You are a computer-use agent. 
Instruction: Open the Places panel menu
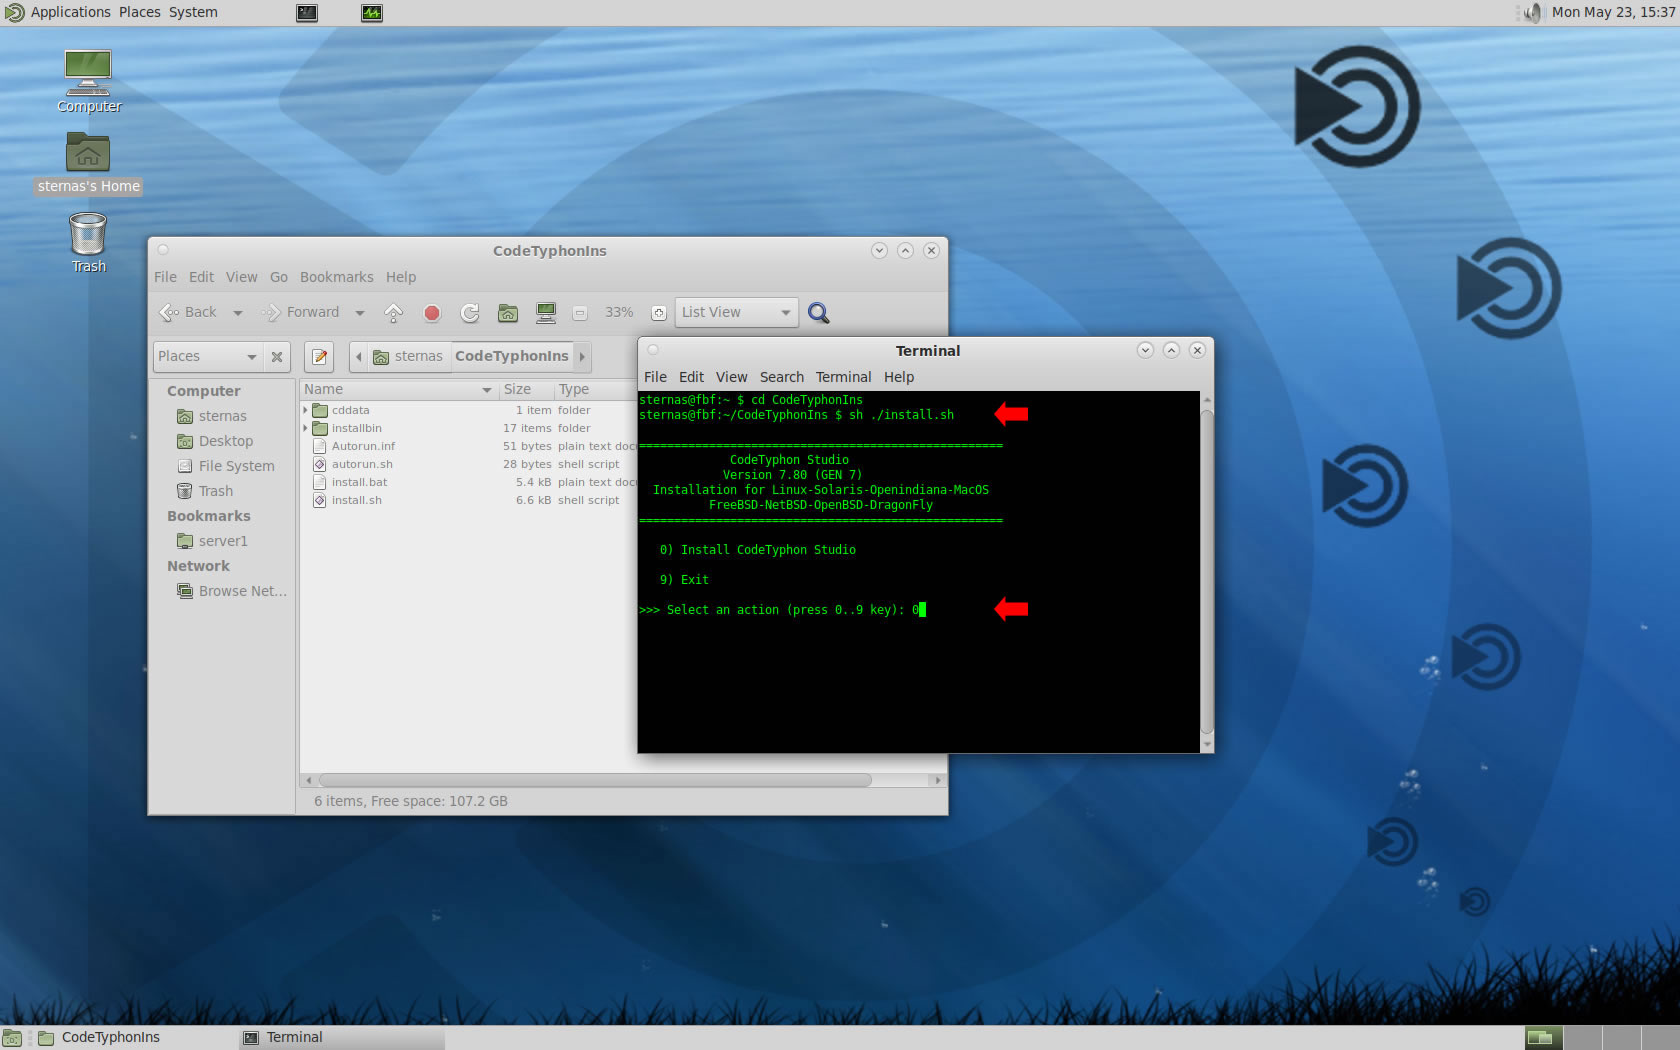(139, 12)
